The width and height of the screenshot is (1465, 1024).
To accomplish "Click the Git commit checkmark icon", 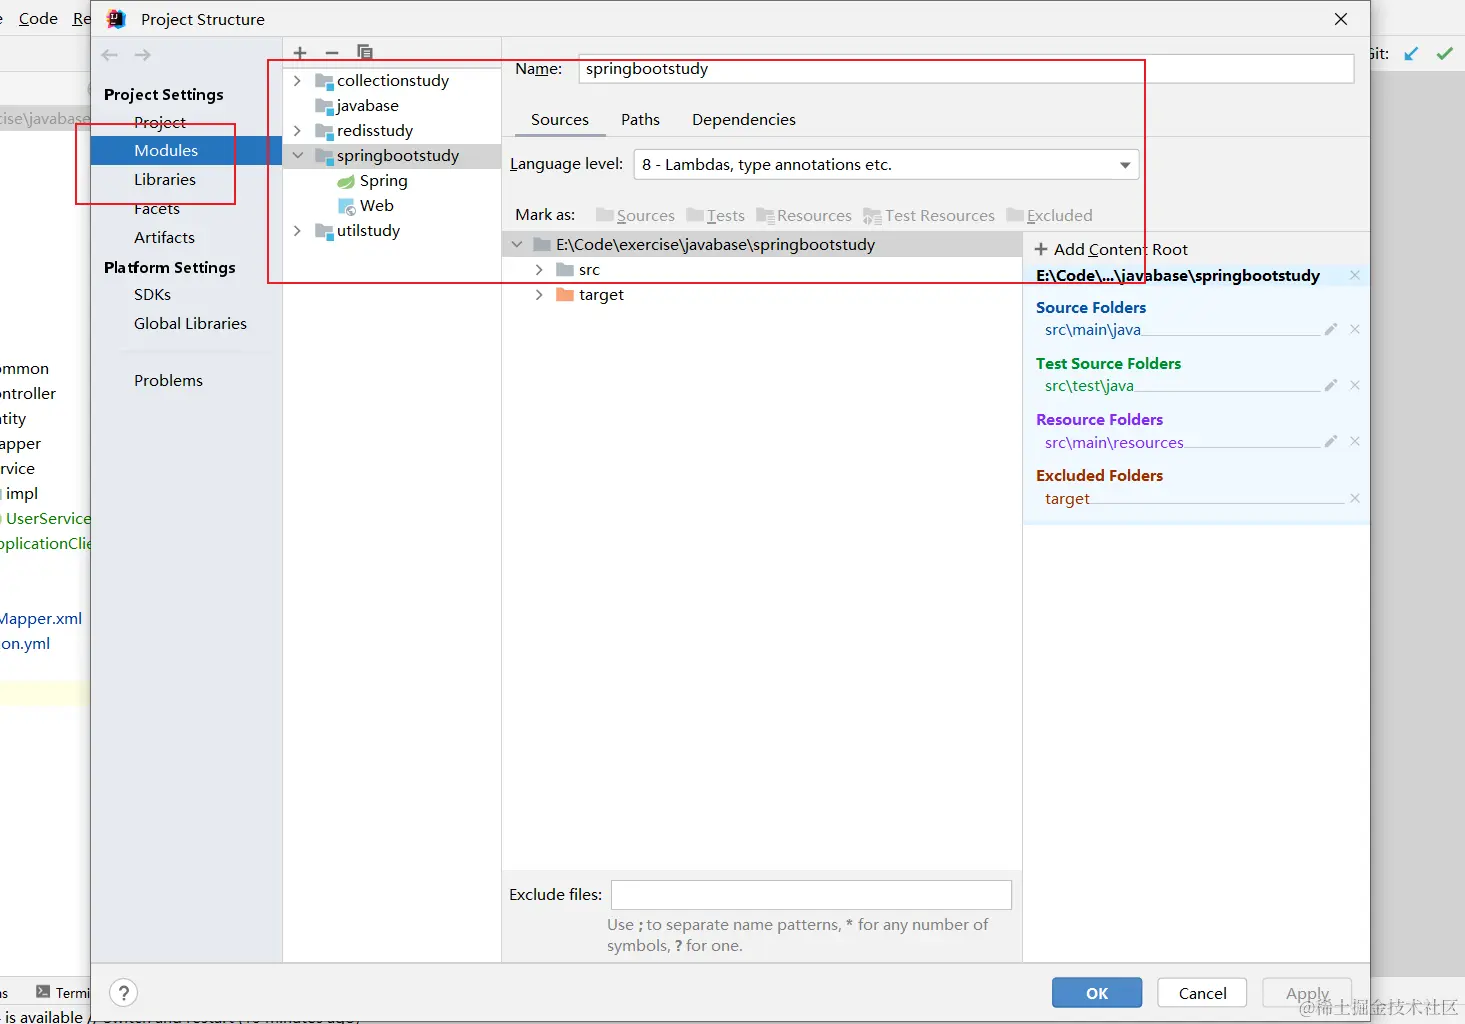I will tap(1445, 54).
